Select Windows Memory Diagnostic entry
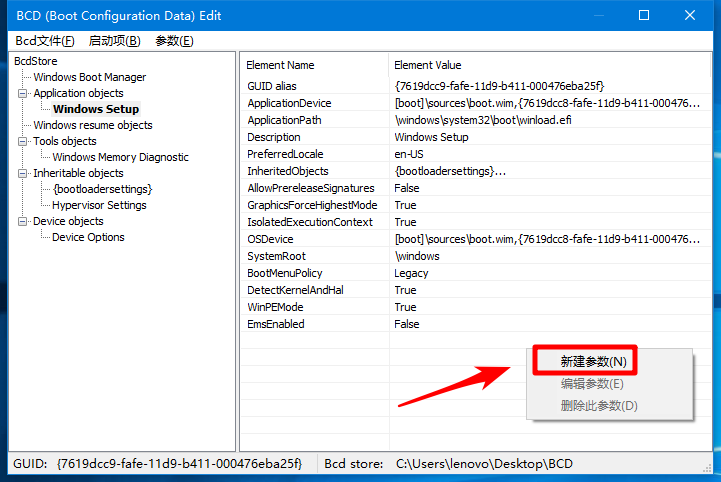 120,157
